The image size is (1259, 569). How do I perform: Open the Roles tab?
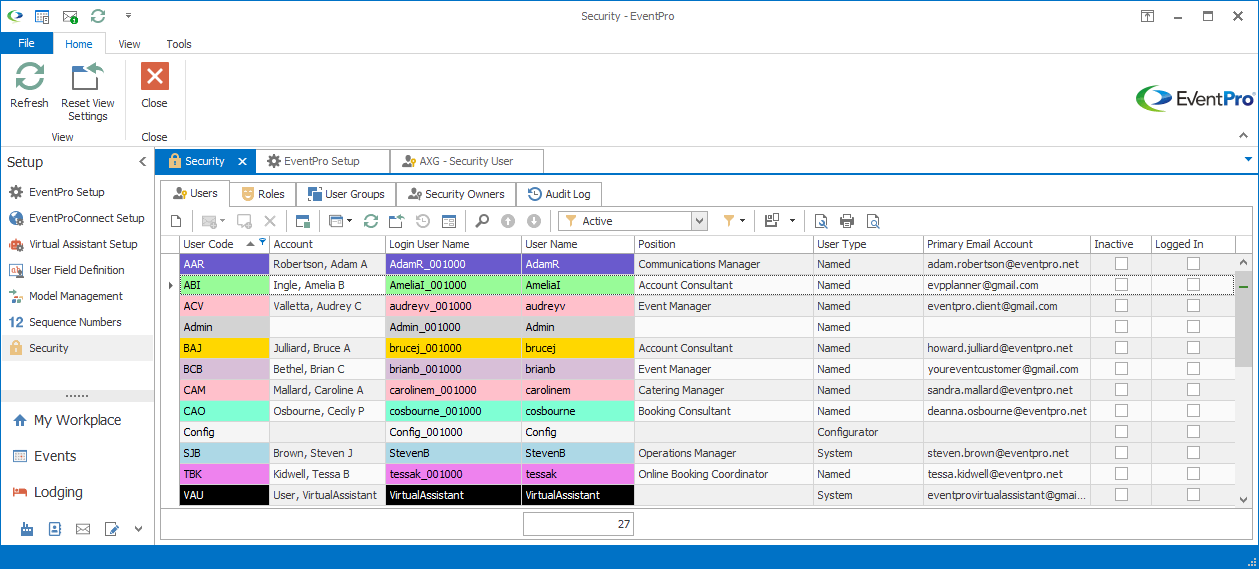click(x=263, y=194)
